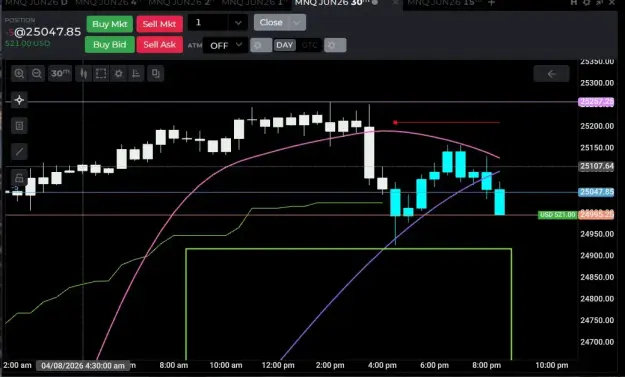Add a new chart tab with plus
This screenshot has width=625, height=377.
point(491,3)
